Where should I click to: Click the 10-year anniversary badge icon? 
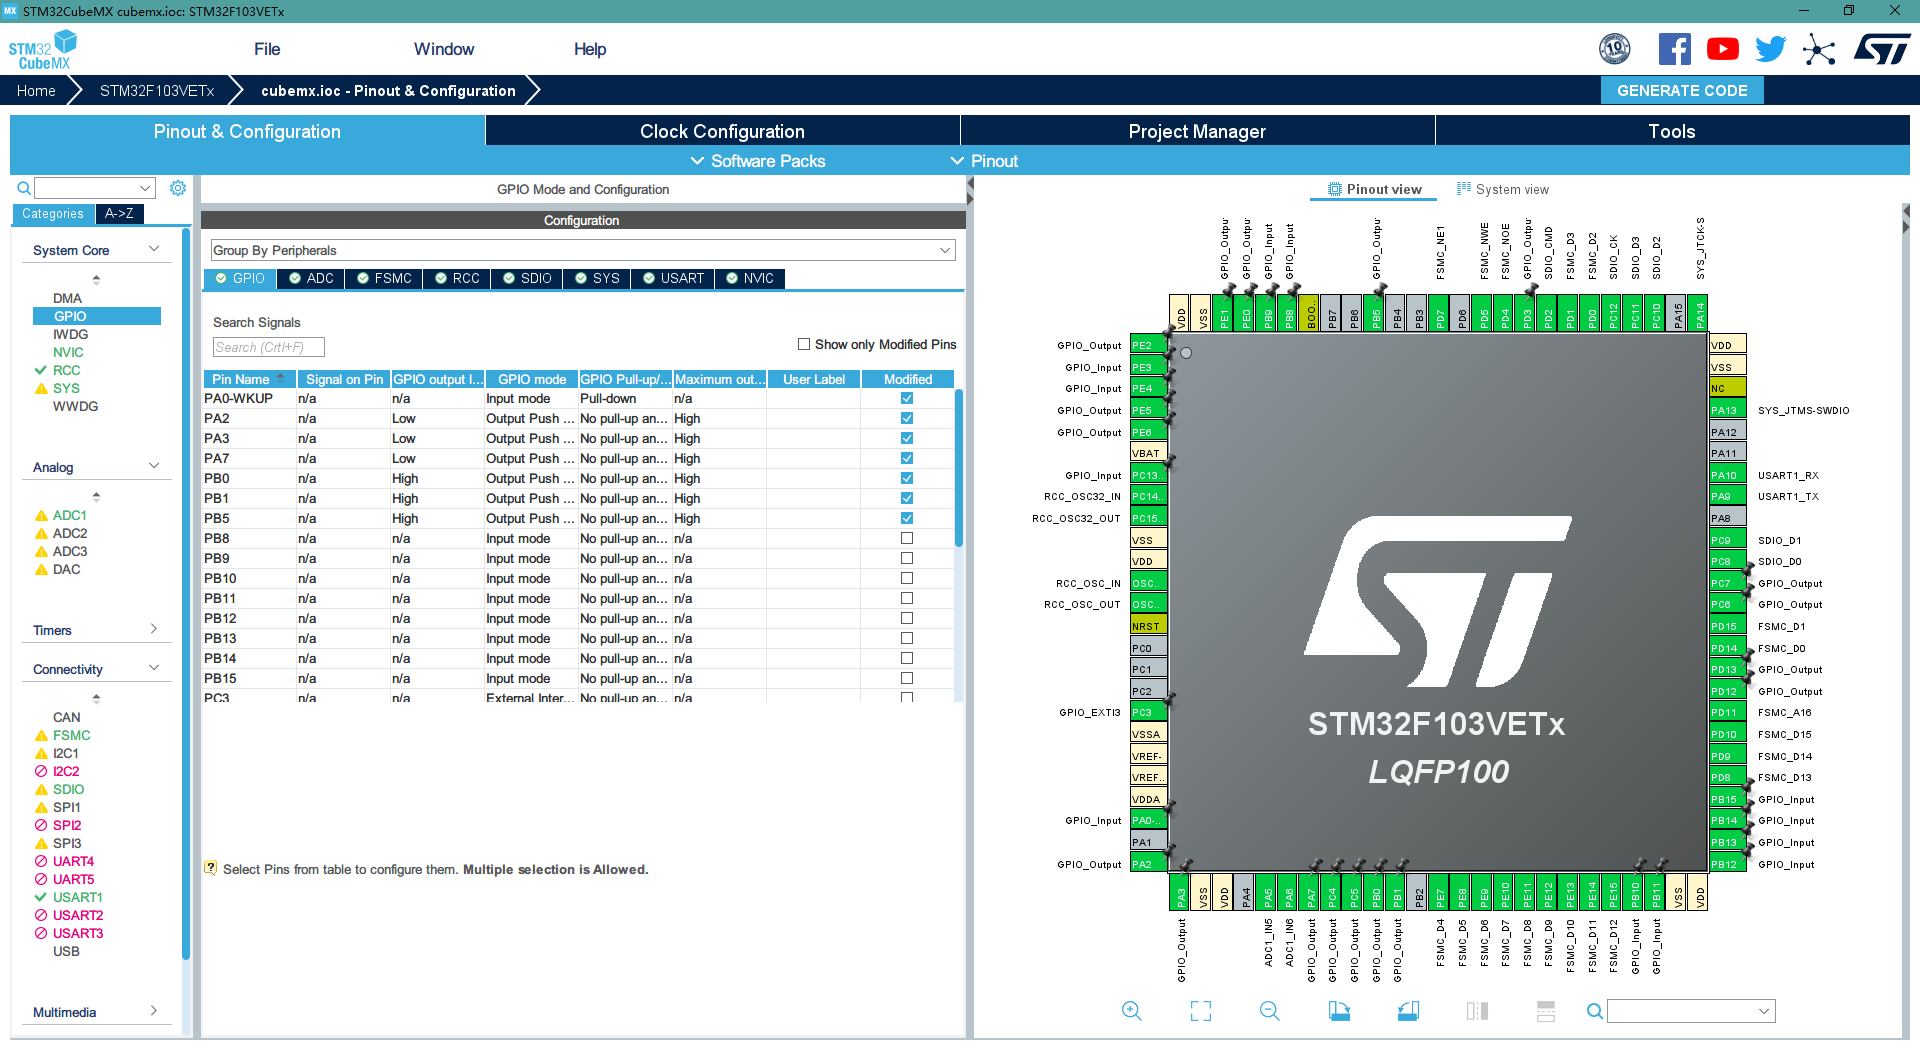pos(1615,49)
